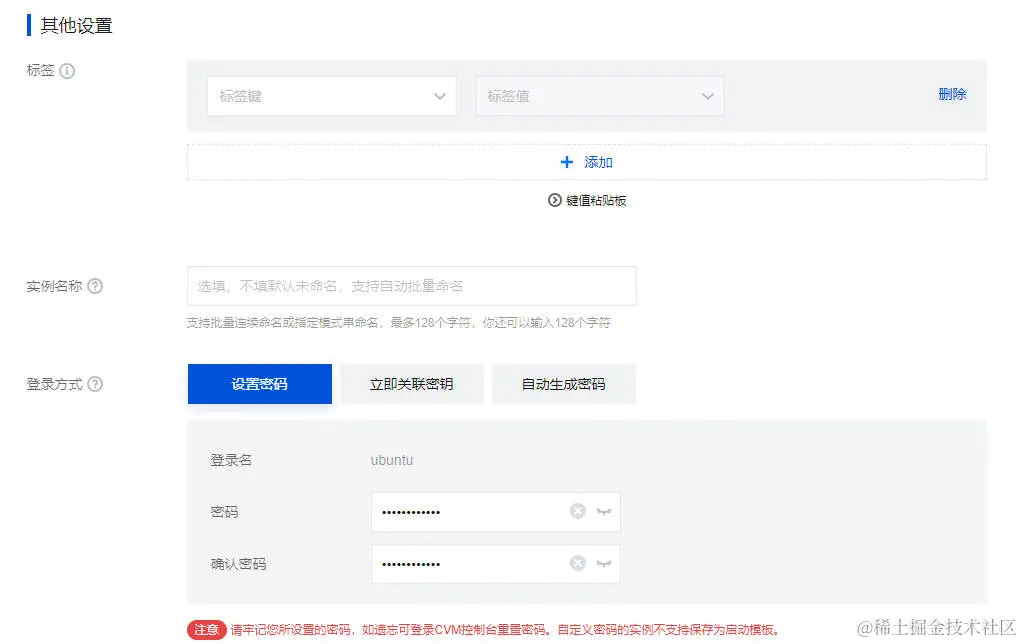1023x644 pixels.
Task: Click the 删除 link to remove the tag row
Action: (x=951, y=93)
